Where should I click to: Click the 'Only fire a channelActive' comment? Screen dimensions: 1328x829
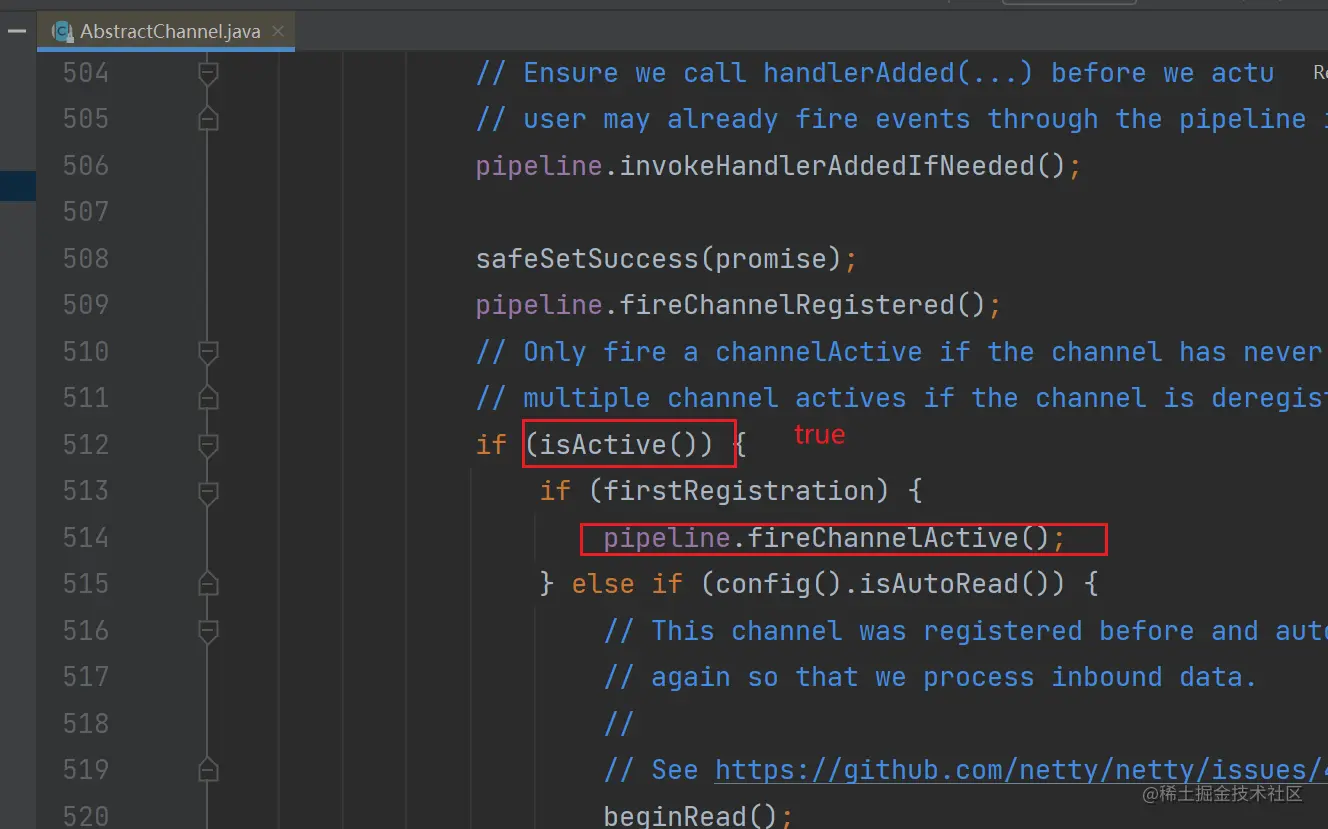900,352
